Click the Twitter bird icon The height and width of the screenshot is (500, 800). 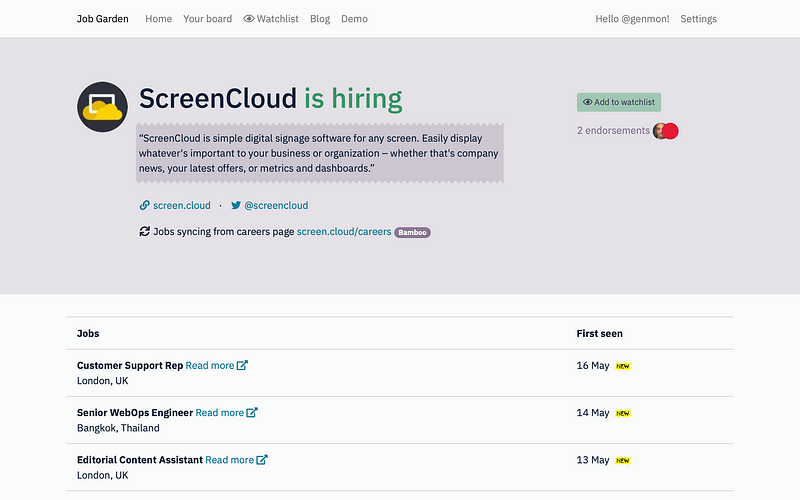[236, 205]
